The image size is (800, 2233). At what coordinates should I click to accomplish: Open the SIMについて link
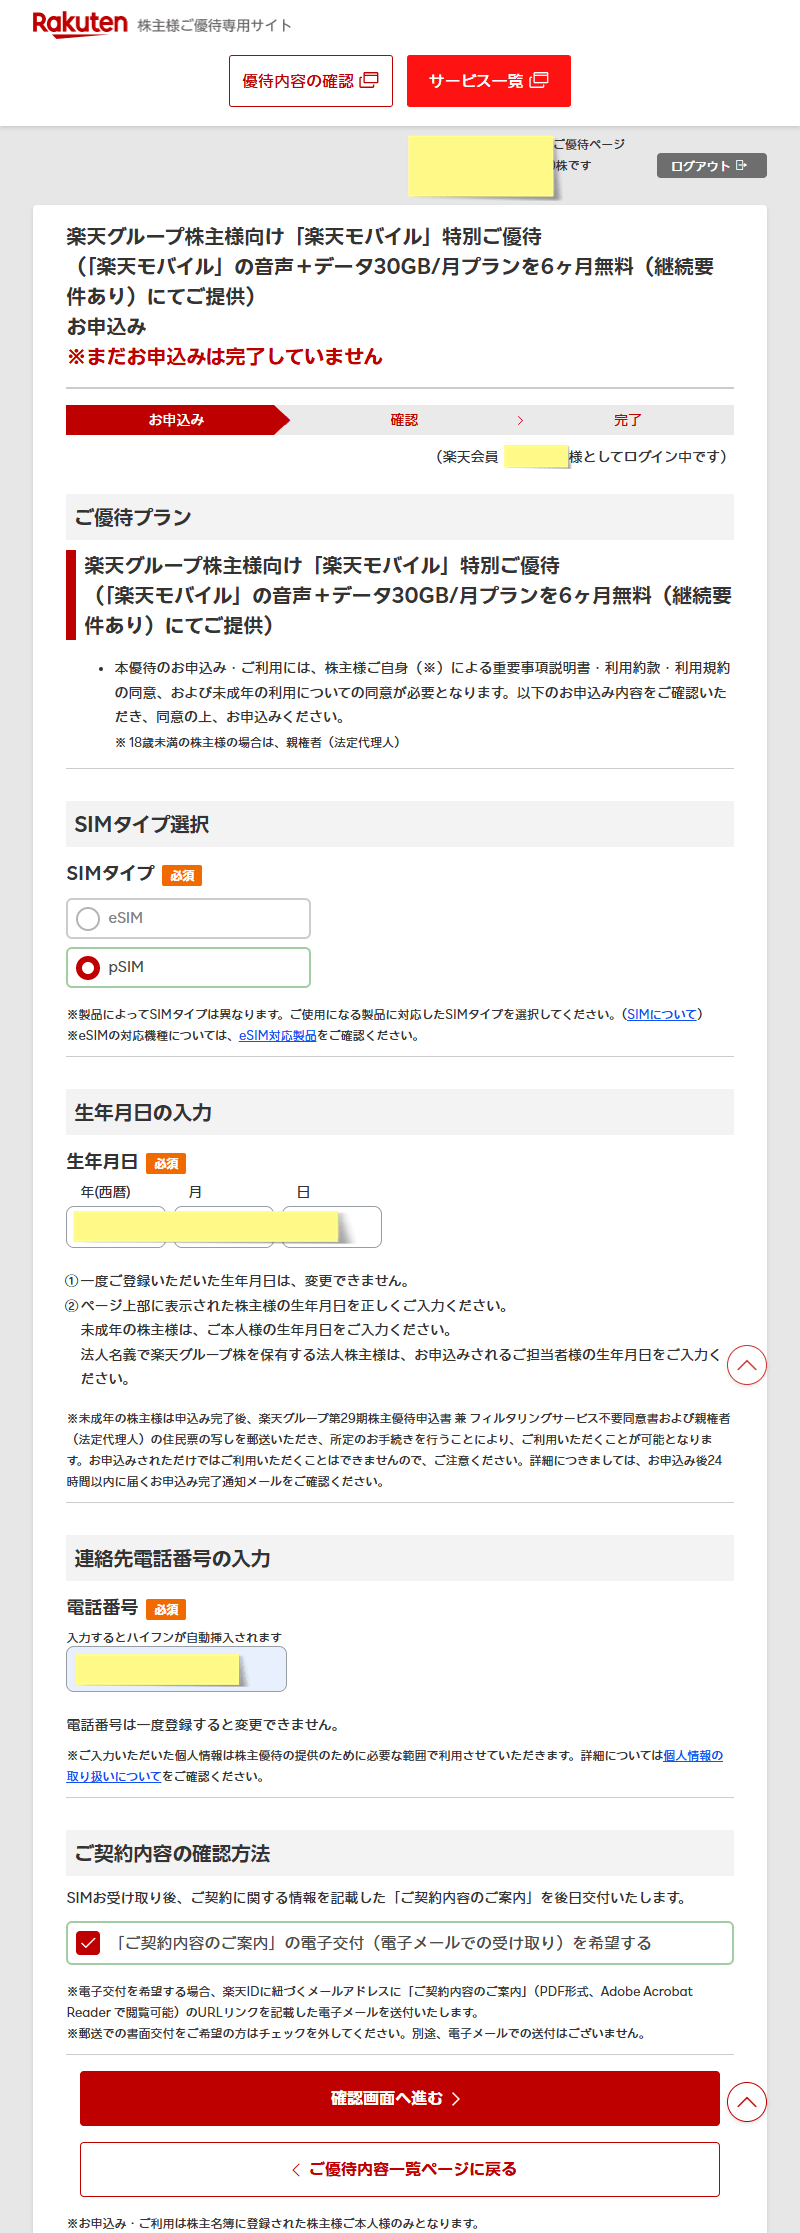click(x=662, y=1014)
